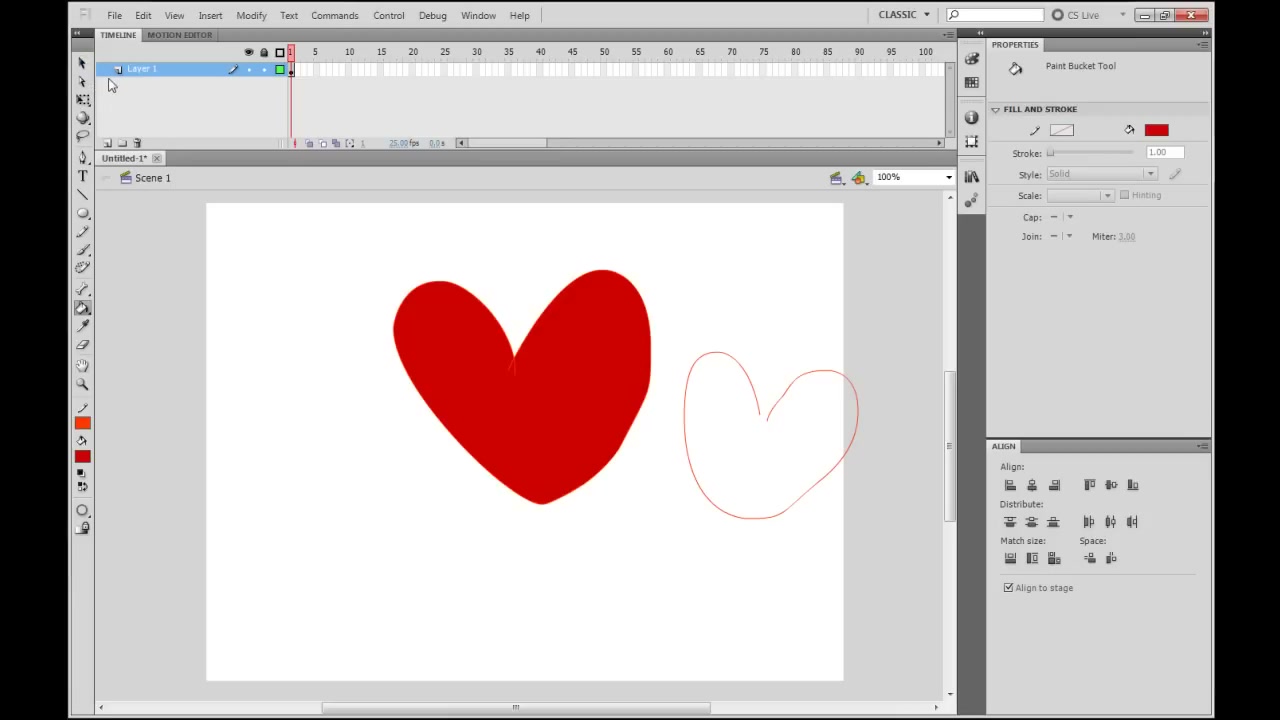Select the Layer 1 timeline row
1280x720 pixels.
point(190,69)
